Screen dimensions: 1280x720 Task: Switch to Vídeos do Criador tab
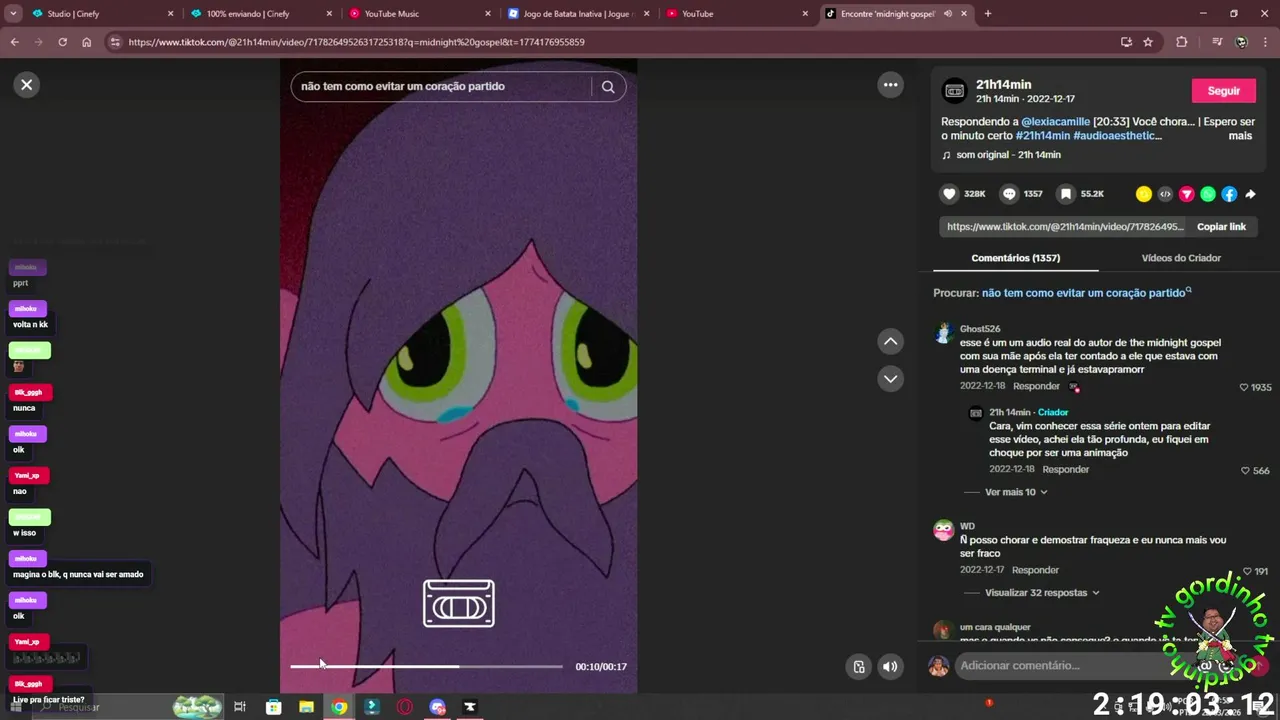1181,258
